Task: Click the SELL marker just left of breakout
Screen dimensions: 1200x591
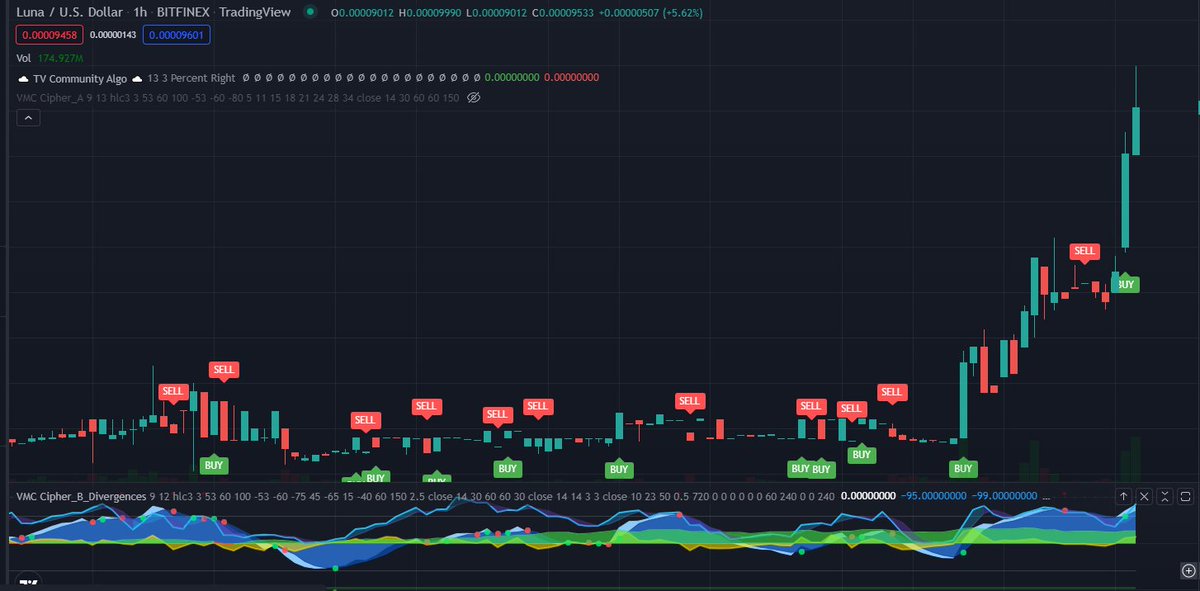Action: (891, 393)
